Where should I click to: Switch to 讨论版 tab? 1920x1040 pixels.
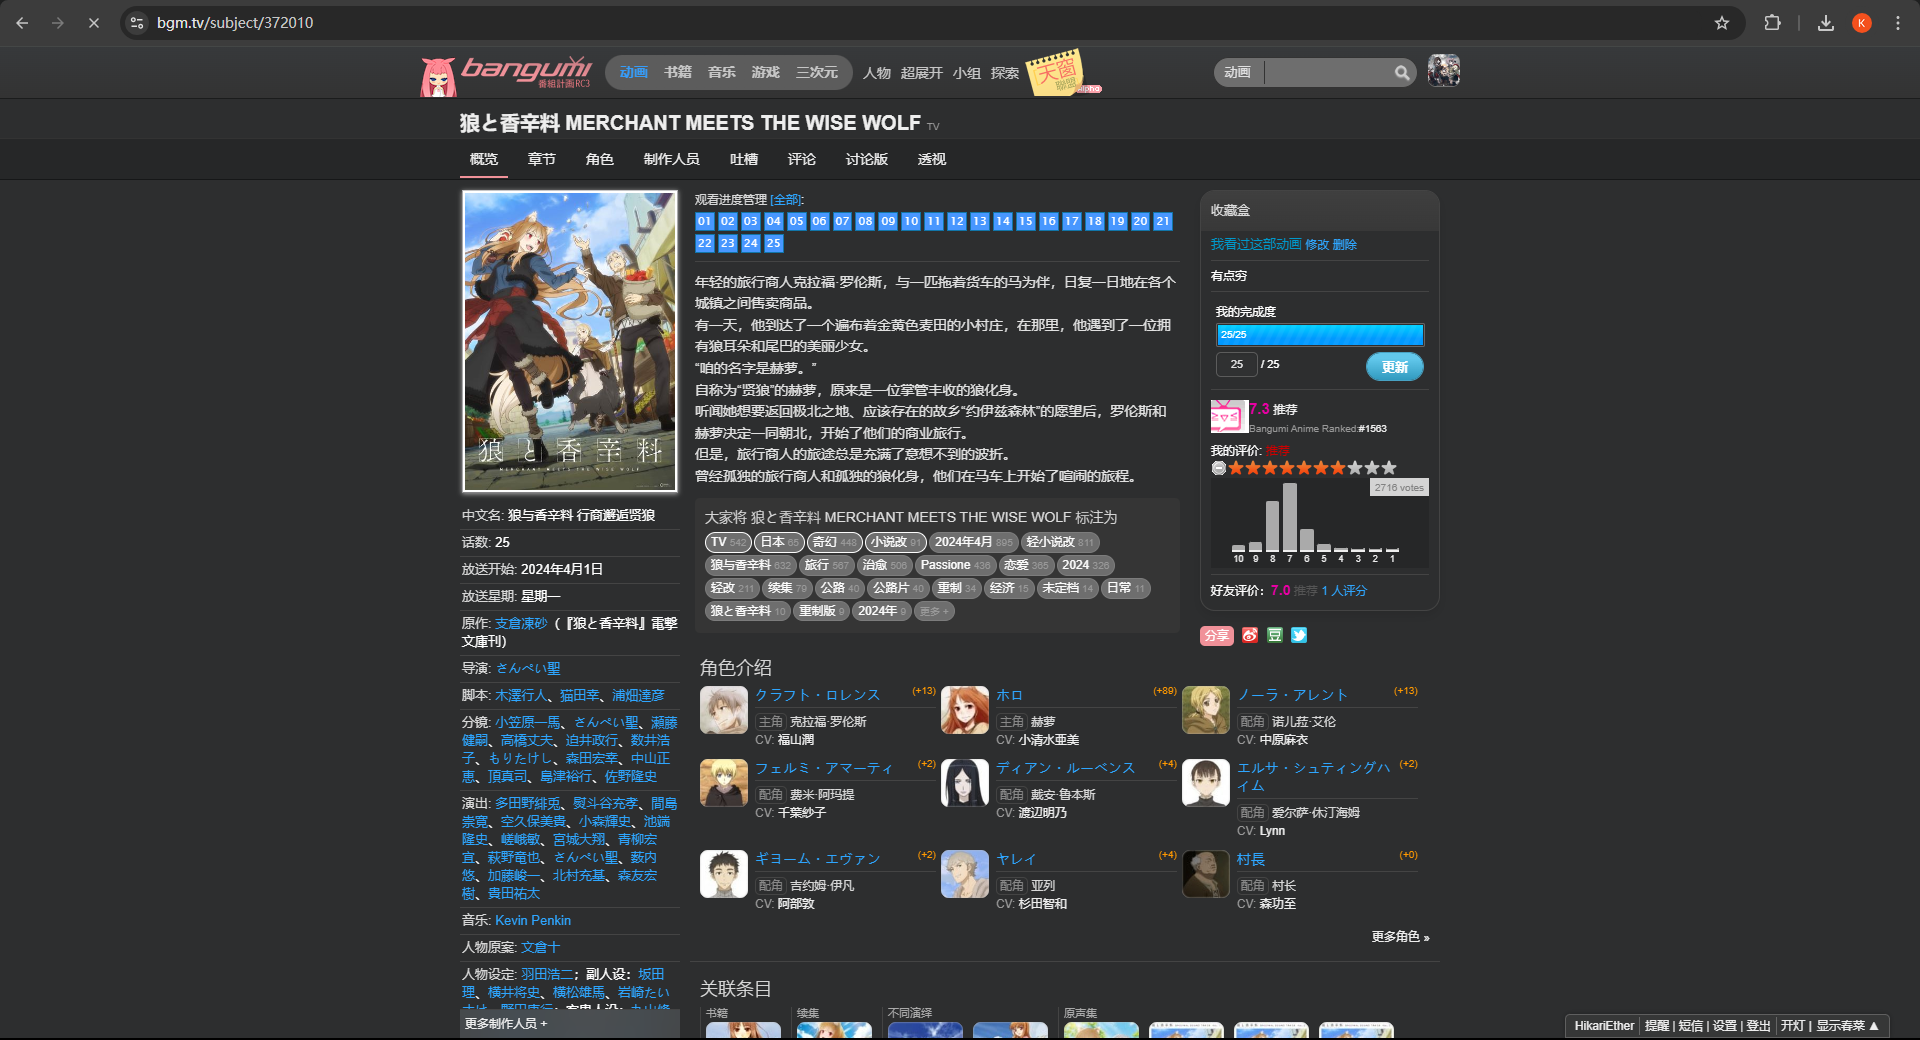867,159
